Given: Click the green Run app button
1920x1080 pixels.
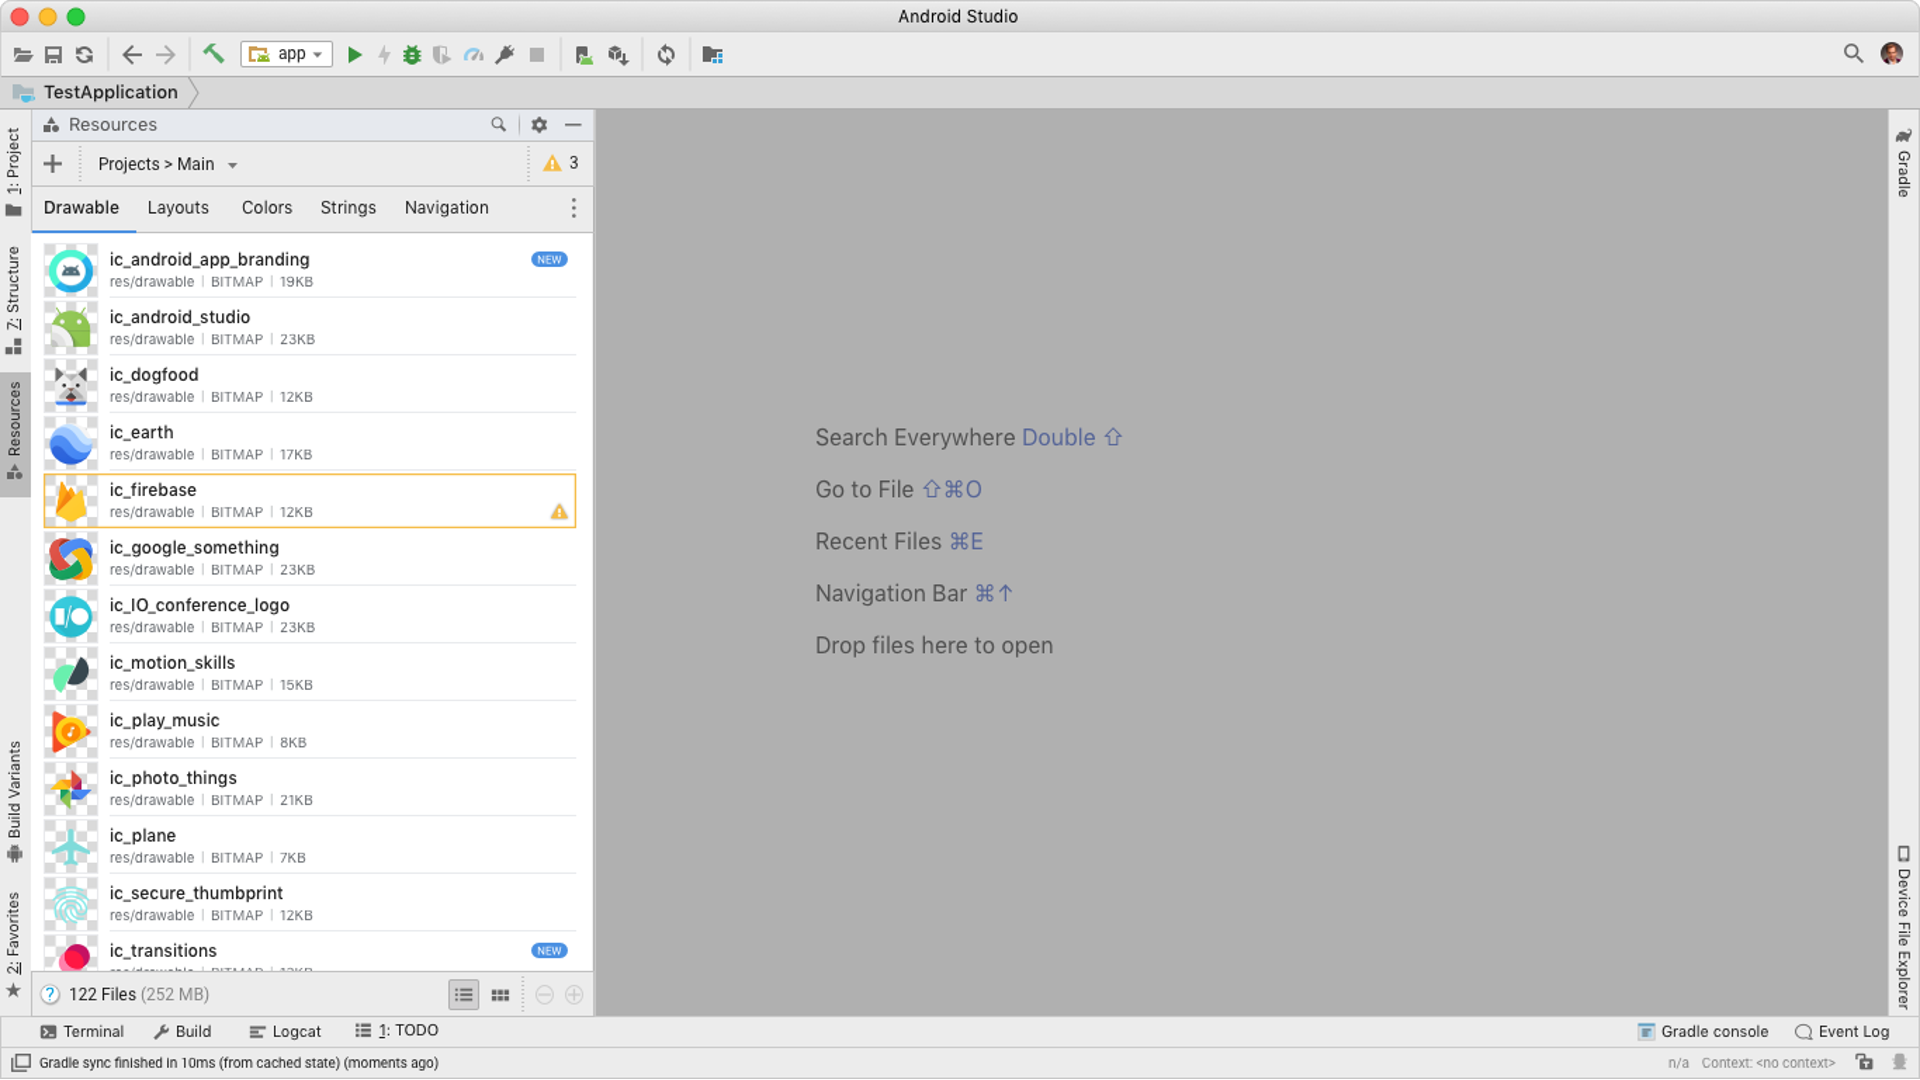Looking at the screenshot, I should click(354, 55).
